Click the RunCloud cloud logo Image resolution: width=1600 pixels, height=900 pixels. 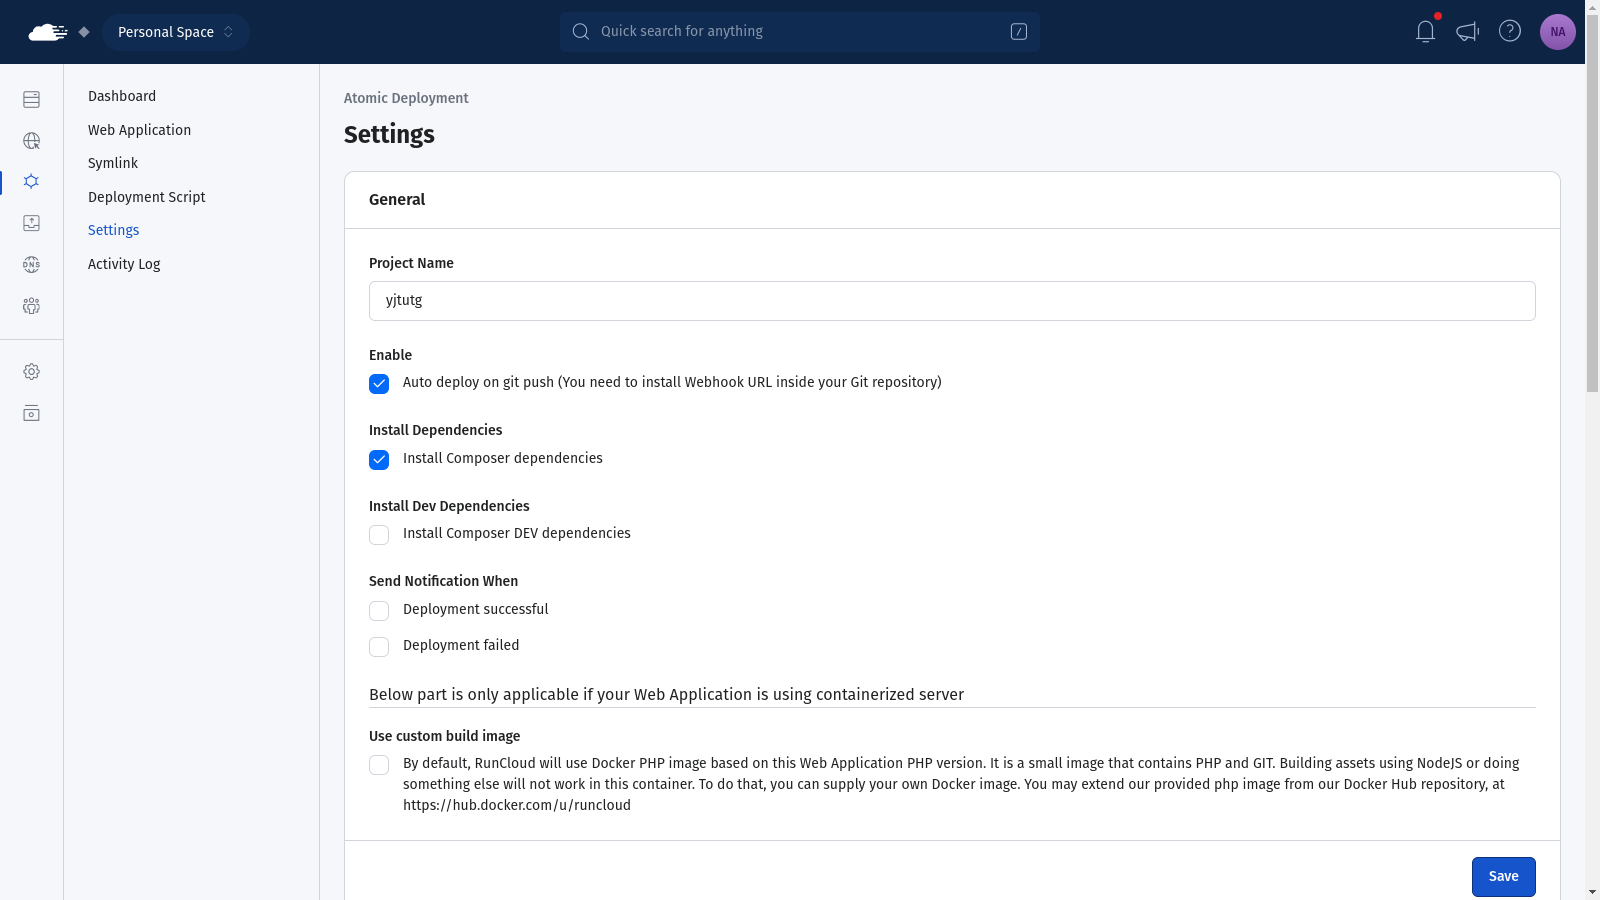coord(47,32)
